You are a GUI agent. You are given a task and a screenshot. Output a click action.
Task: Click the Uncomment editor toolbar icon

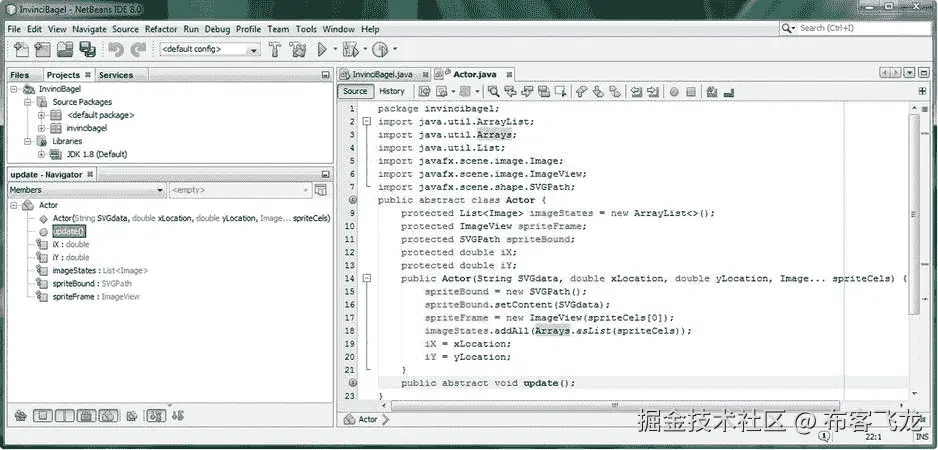tap(729, 92)
